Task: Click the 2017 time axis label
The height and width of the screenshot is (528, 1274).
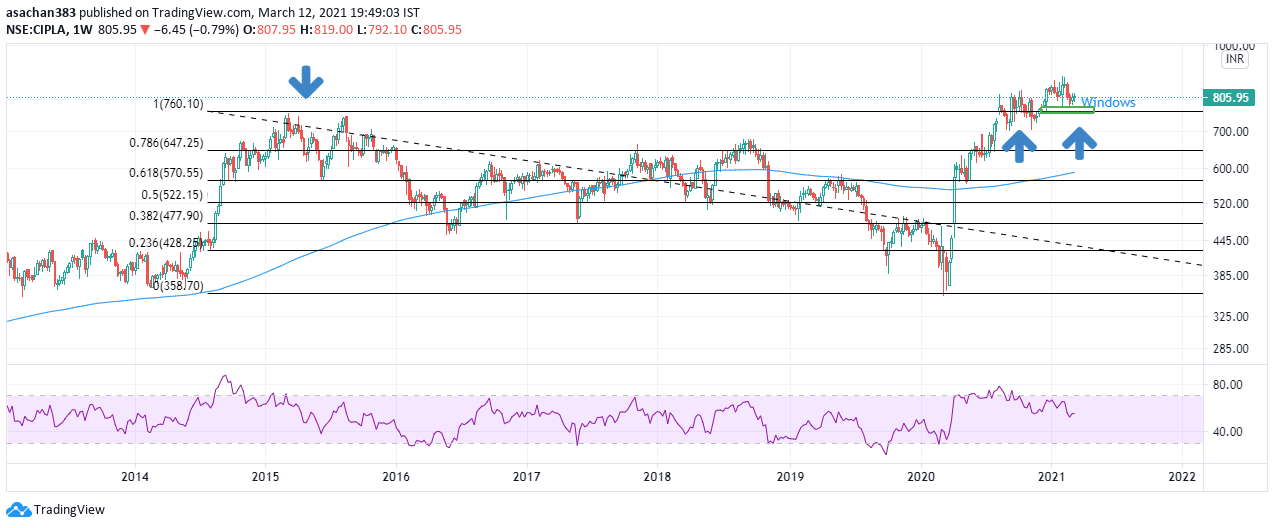Action: (x=527, y=476)
